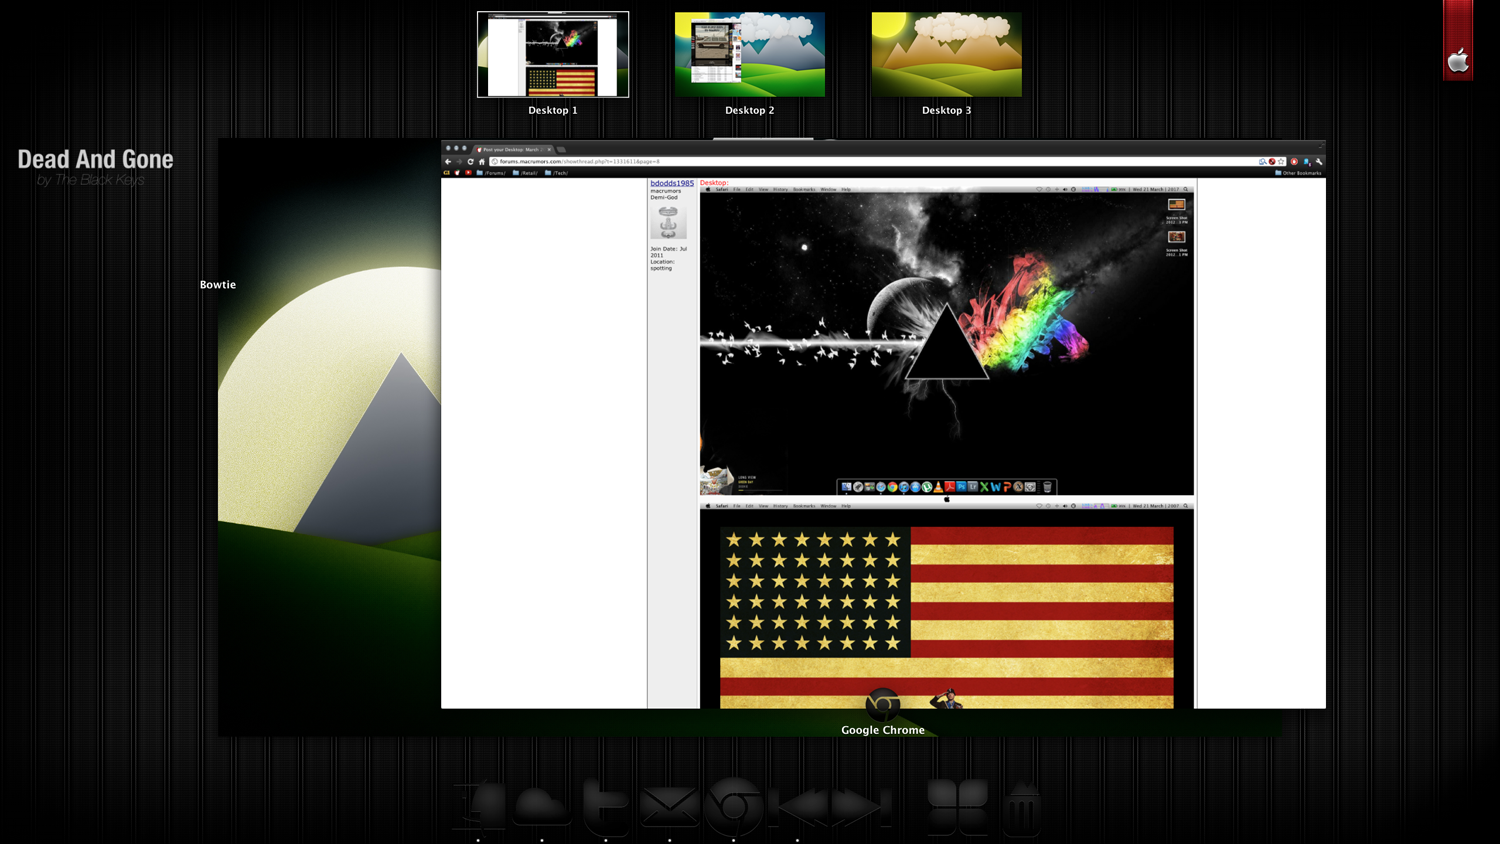Click the Apple logo on red ribbon
Image resolution: width=1500 pixels, height=844 pixels.
(1458, 61)
